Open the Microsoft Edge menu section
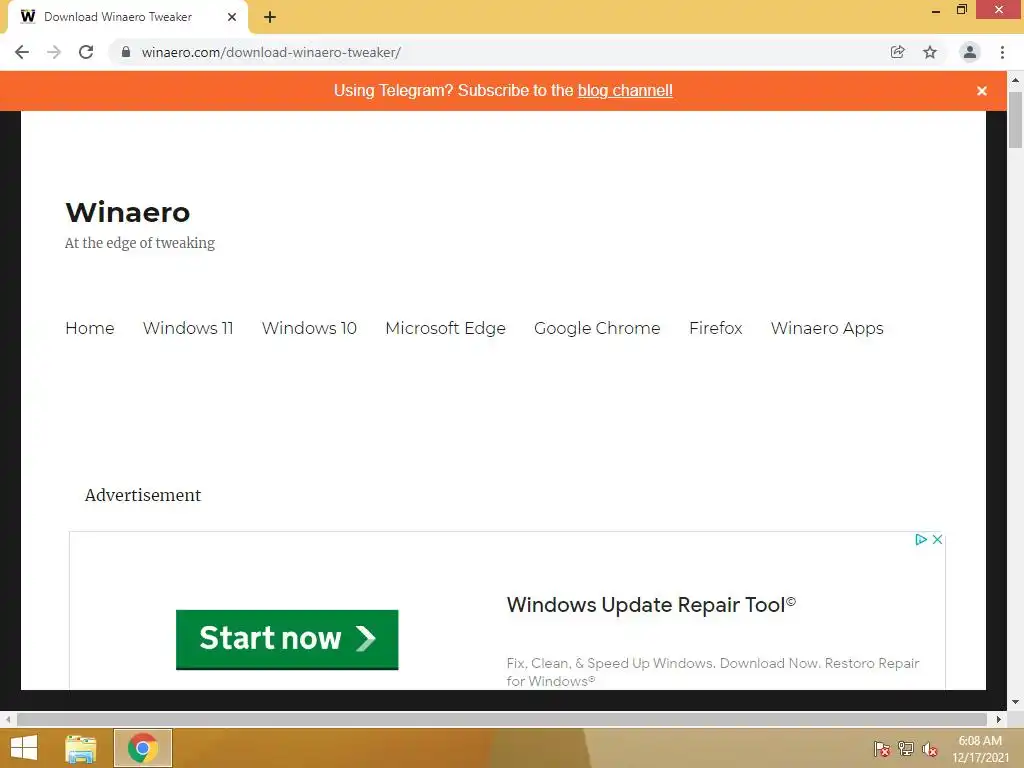Image resolution: width=1024 pixels, height=768 pixels. tap(445, 328)
